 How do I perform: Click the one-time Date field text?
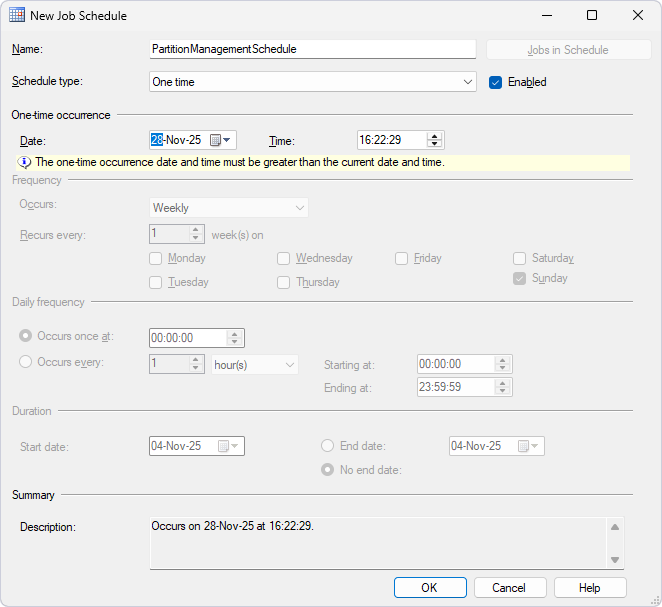176,140
